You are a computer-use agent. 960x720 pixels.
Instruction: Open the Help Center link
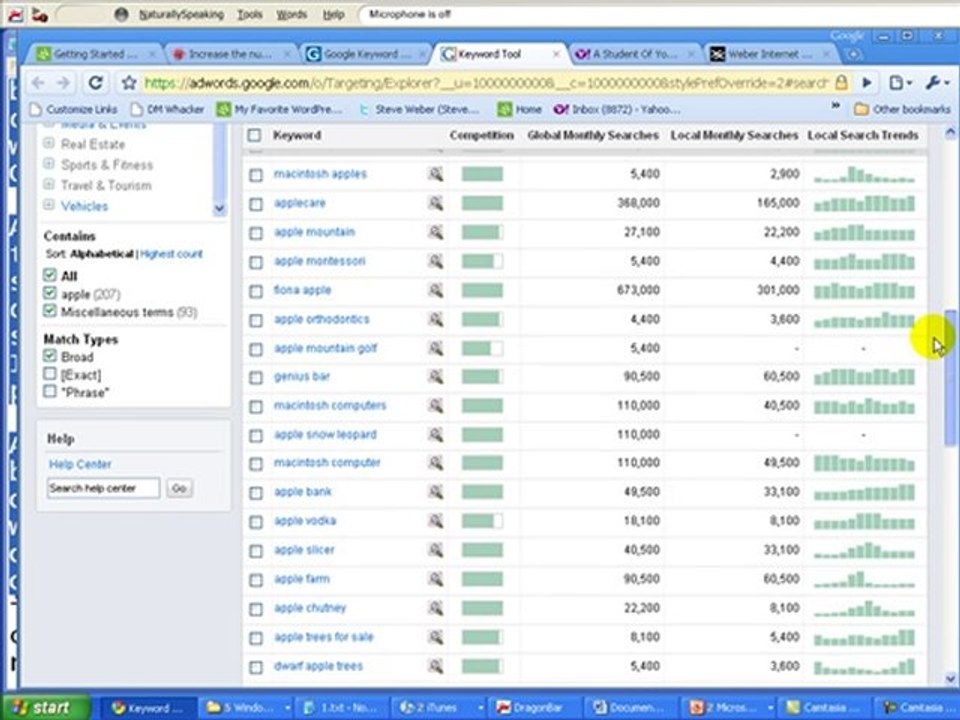(x=80, y=464)
